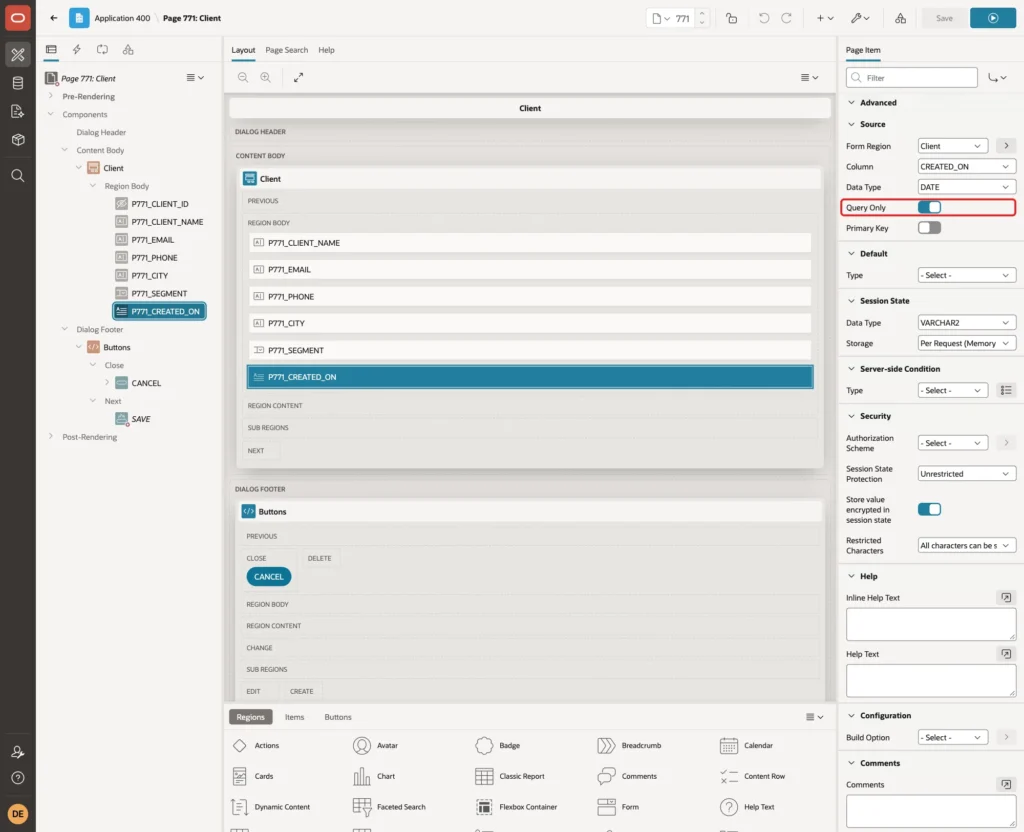1024x832 pixels.
Task: Open the Storage Per Request dropdown
Action: [967, 344]
